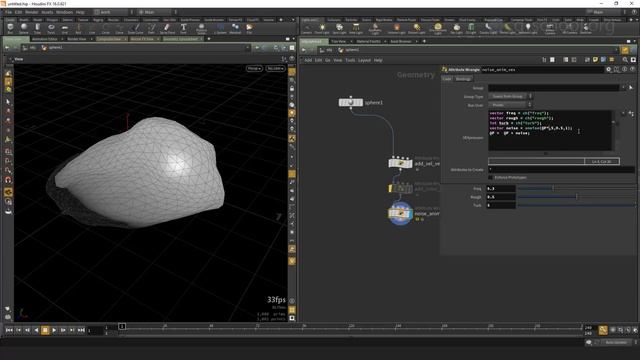Add an Area Light from shelf
This screenshot has width=640, height=360.
click(x=356, y=29)
